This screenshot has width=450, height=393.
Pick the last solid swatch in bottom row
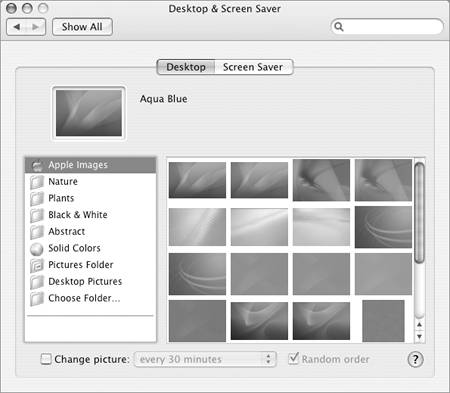click(x=383, y=321)
